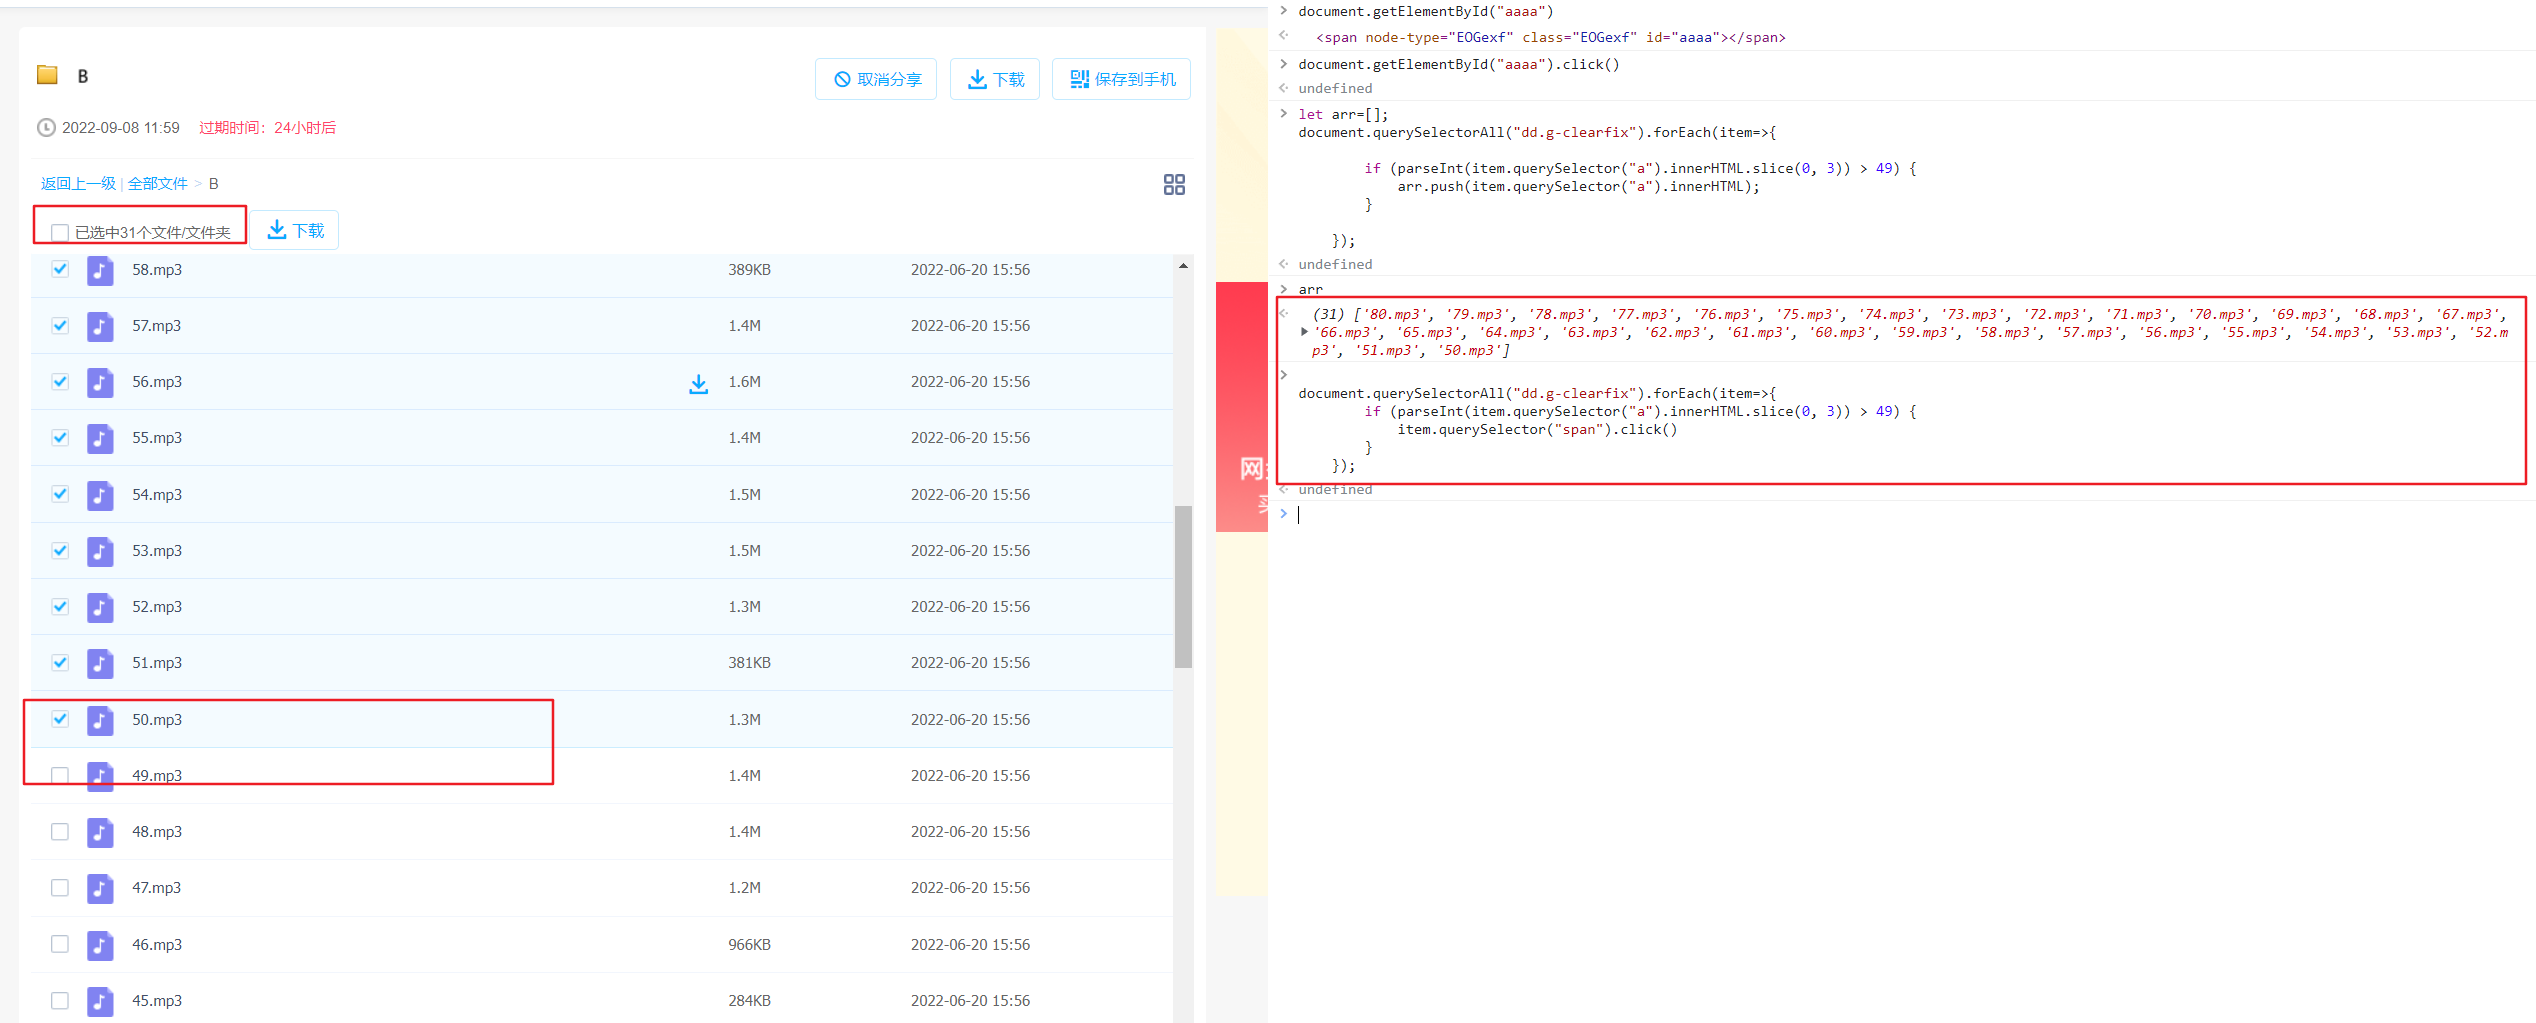Uncheck the 56.mp3 checkbox
Screen dimensions: 2536x1023
60,381
